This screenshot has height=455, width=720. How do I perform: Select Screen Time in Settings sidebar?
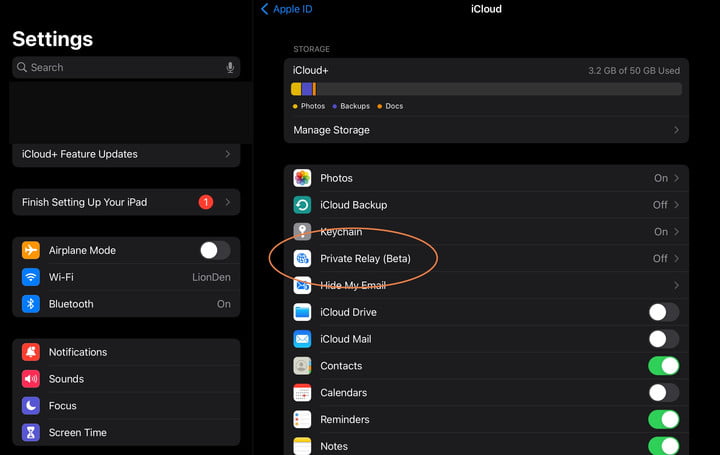(126, 433)
